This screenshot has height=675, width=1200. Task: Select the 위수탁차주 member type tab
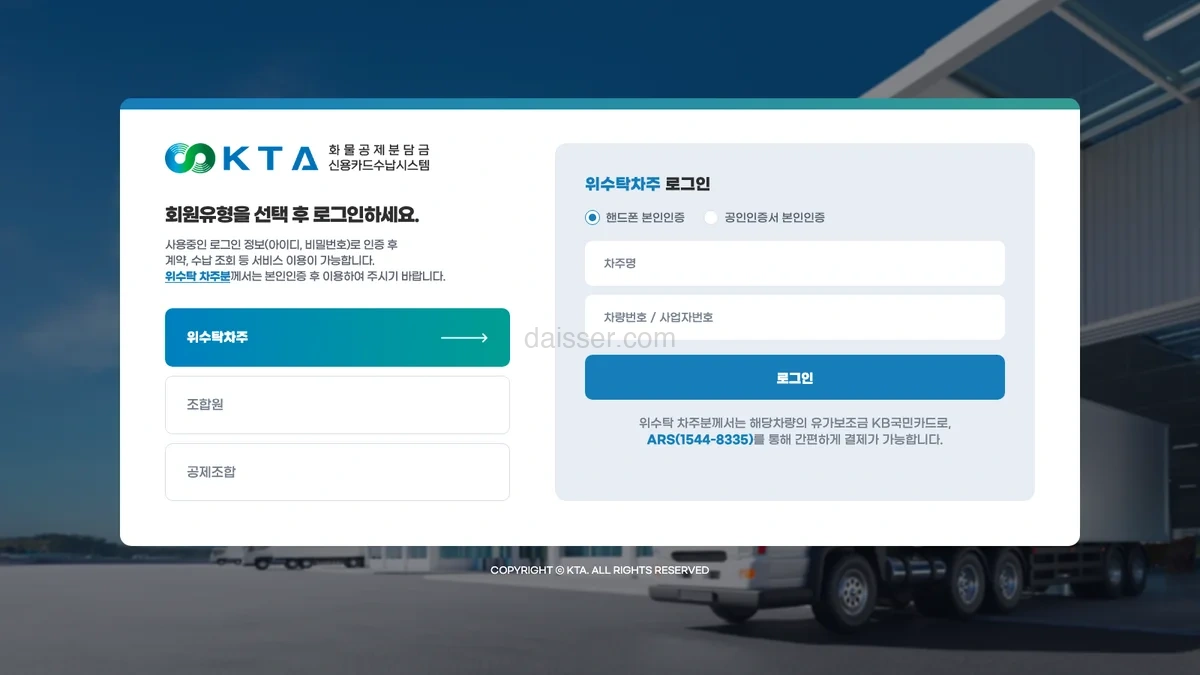(337, 337)
